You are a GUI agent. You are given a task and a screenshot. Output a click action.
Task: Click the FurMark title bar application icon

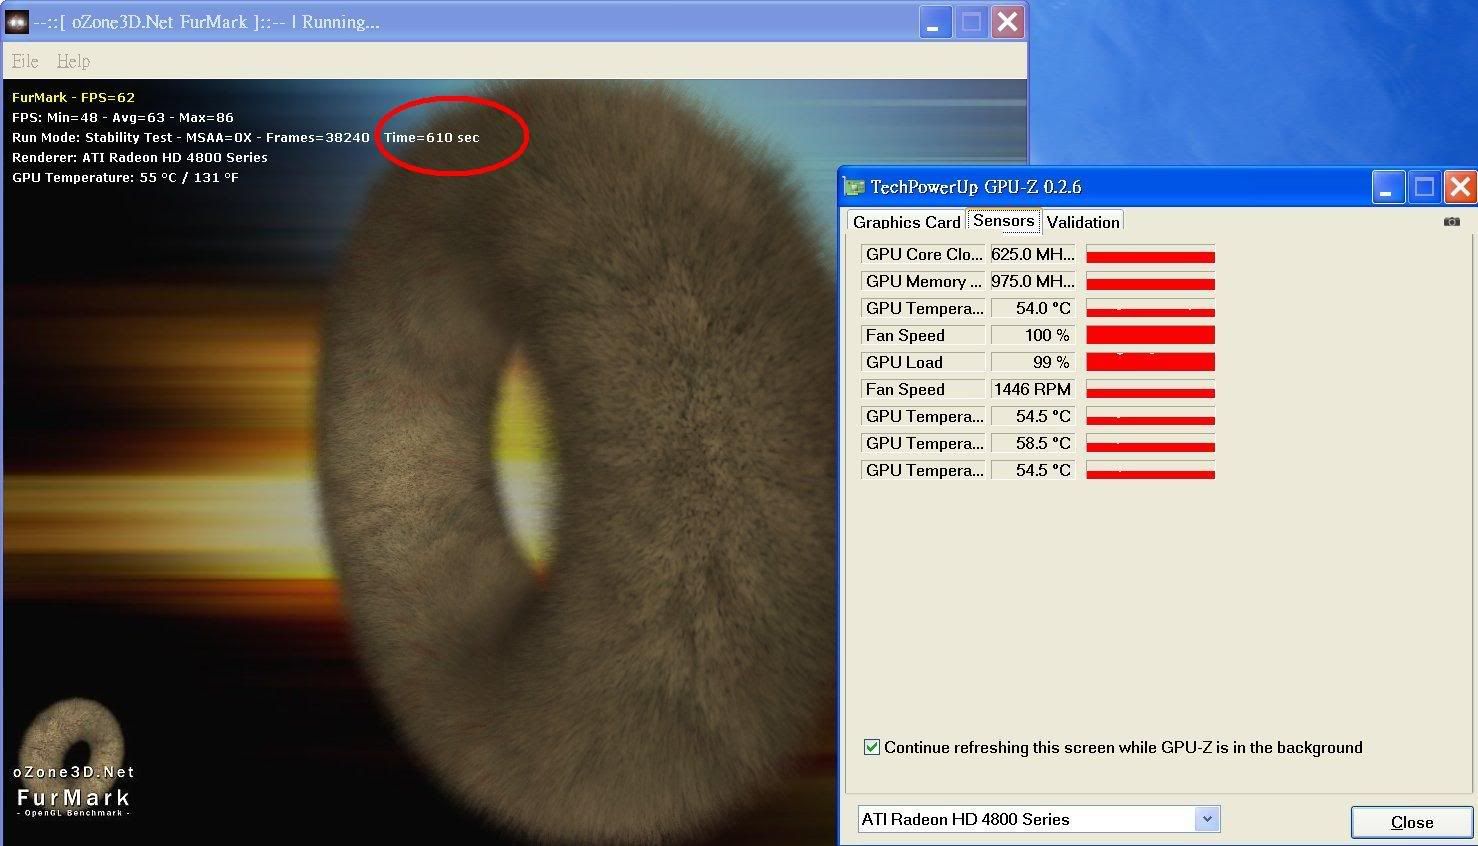pos(17,22)
